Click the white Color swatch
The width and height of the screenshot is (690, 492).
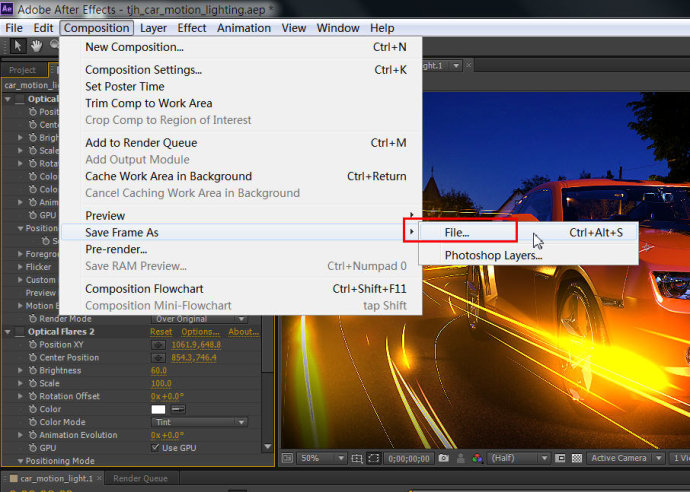click(158, 409)
